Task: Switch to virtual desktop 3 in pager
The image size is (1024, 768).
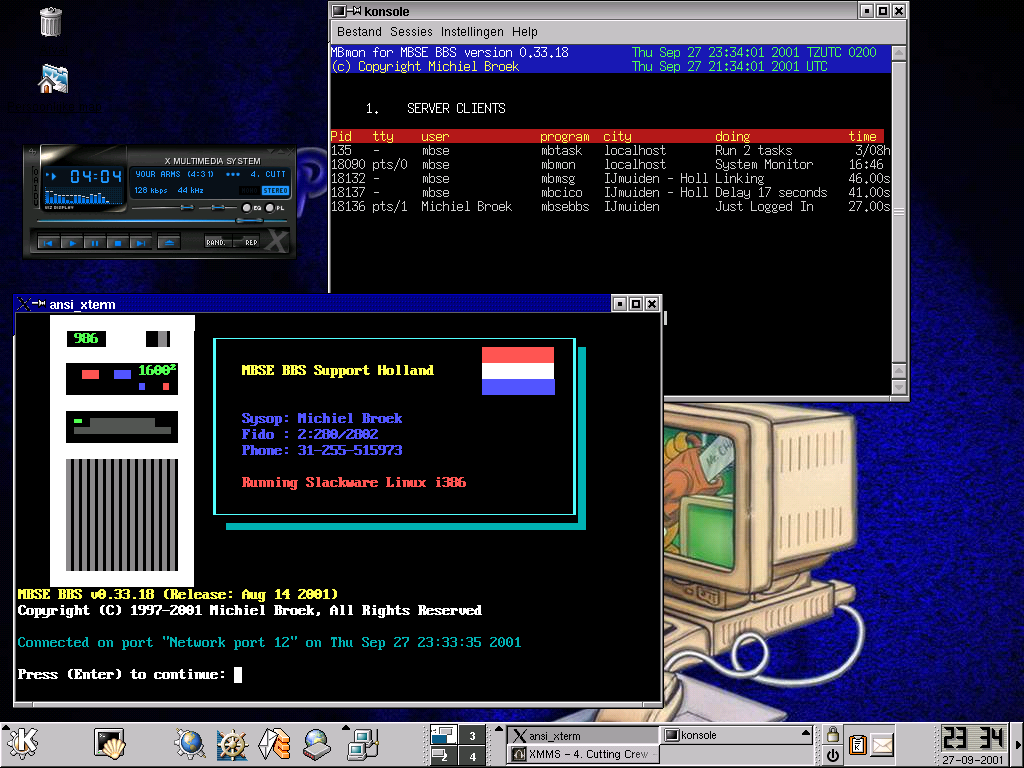Action: 472,735
